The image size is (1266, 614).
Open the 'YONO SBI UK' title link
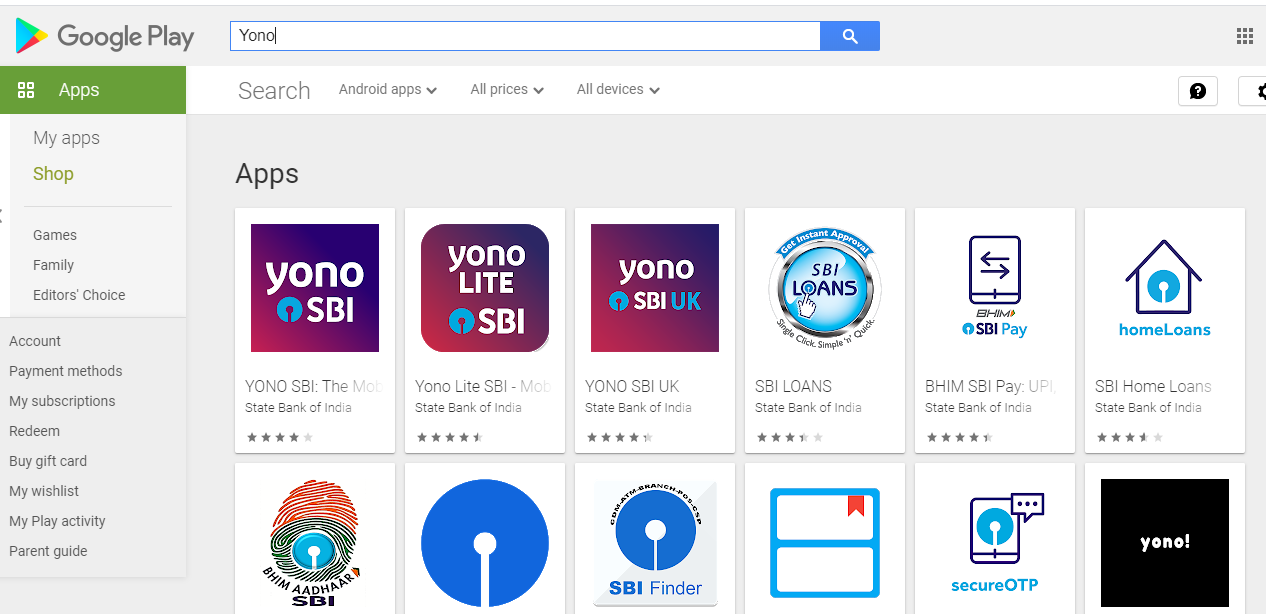[x=632, y=386]
